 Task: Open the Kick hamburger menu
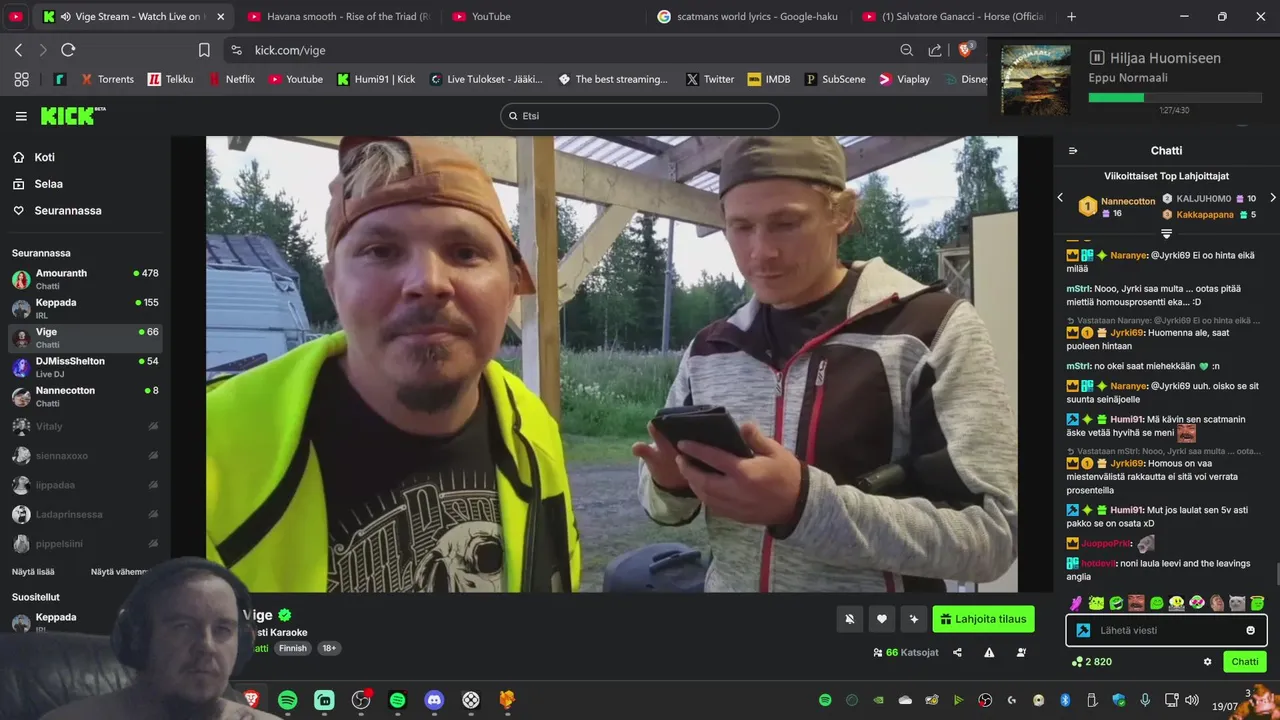pos(21,116)
